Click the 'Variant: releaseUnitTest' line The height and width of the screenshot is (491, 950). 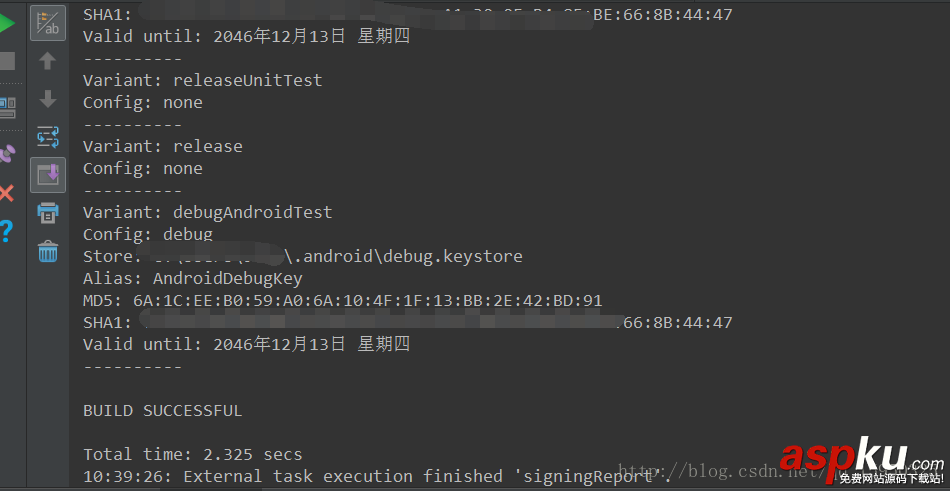202,80
